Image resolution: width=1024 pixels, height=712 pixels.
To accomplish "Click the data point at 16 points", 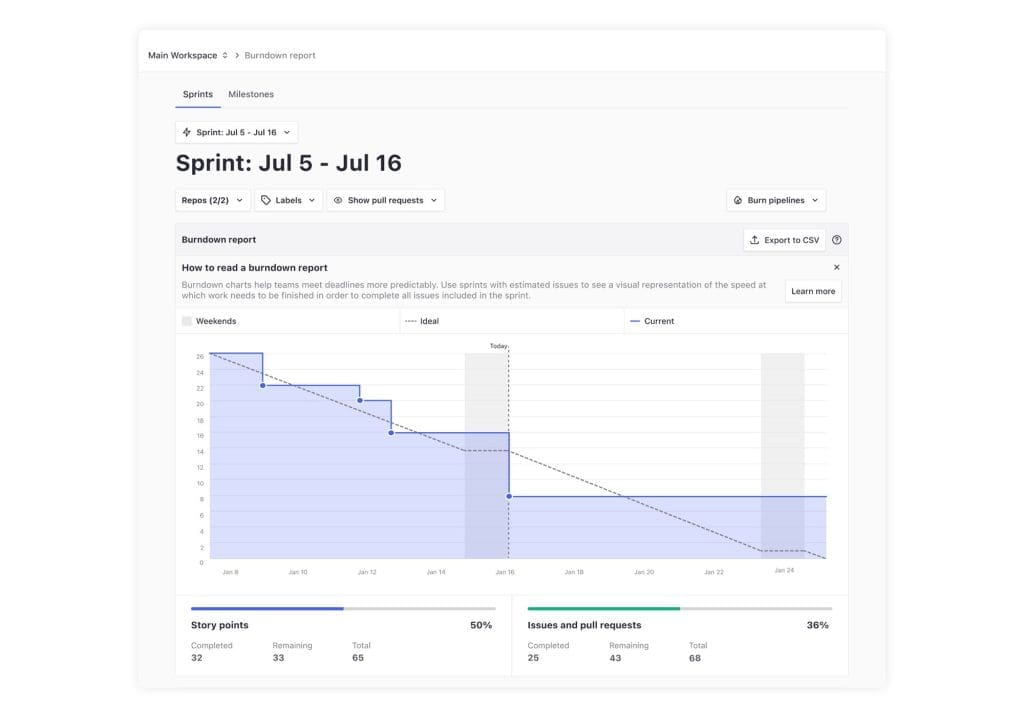I will (x=391, y=432).
